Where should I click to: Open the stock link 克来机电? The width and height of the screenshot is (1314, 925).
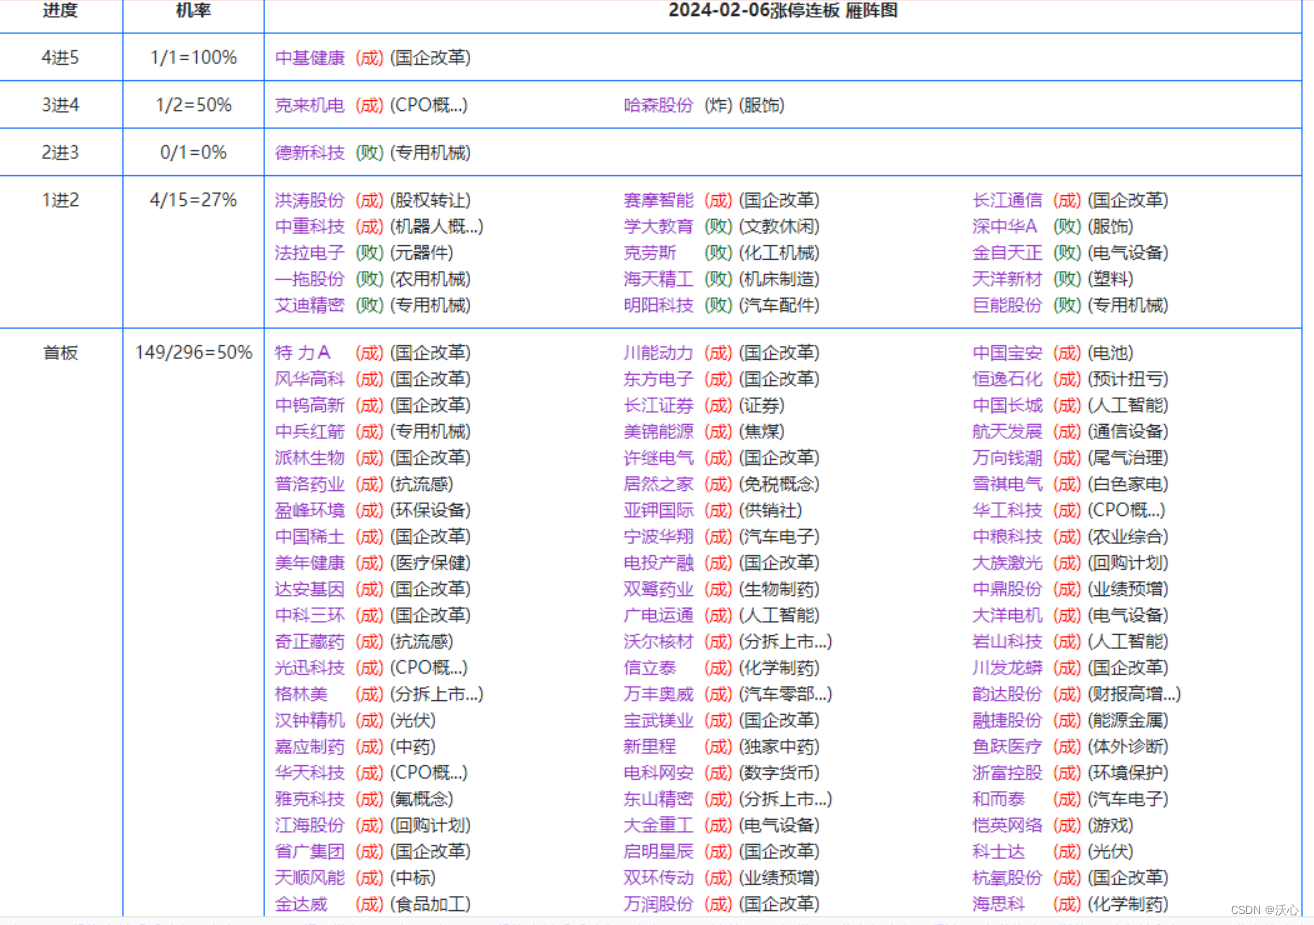click(x=310, y=105)
